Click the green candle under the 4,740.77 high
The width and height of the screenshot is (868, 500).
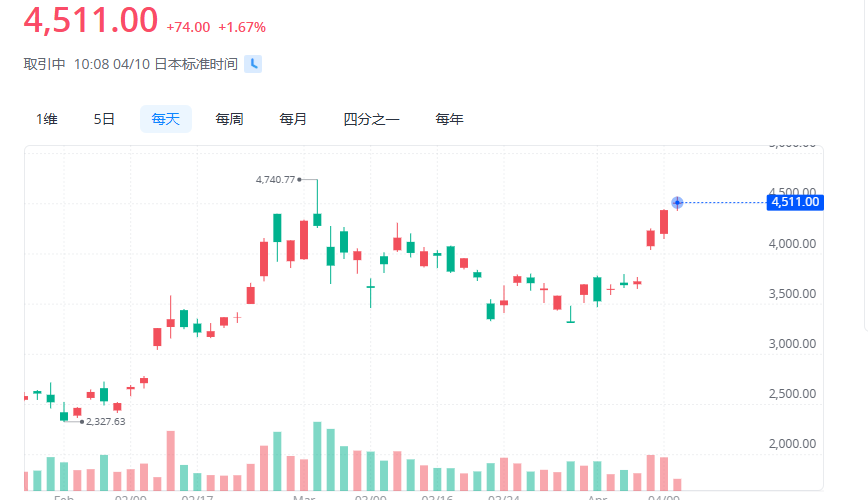pos(317,219)
